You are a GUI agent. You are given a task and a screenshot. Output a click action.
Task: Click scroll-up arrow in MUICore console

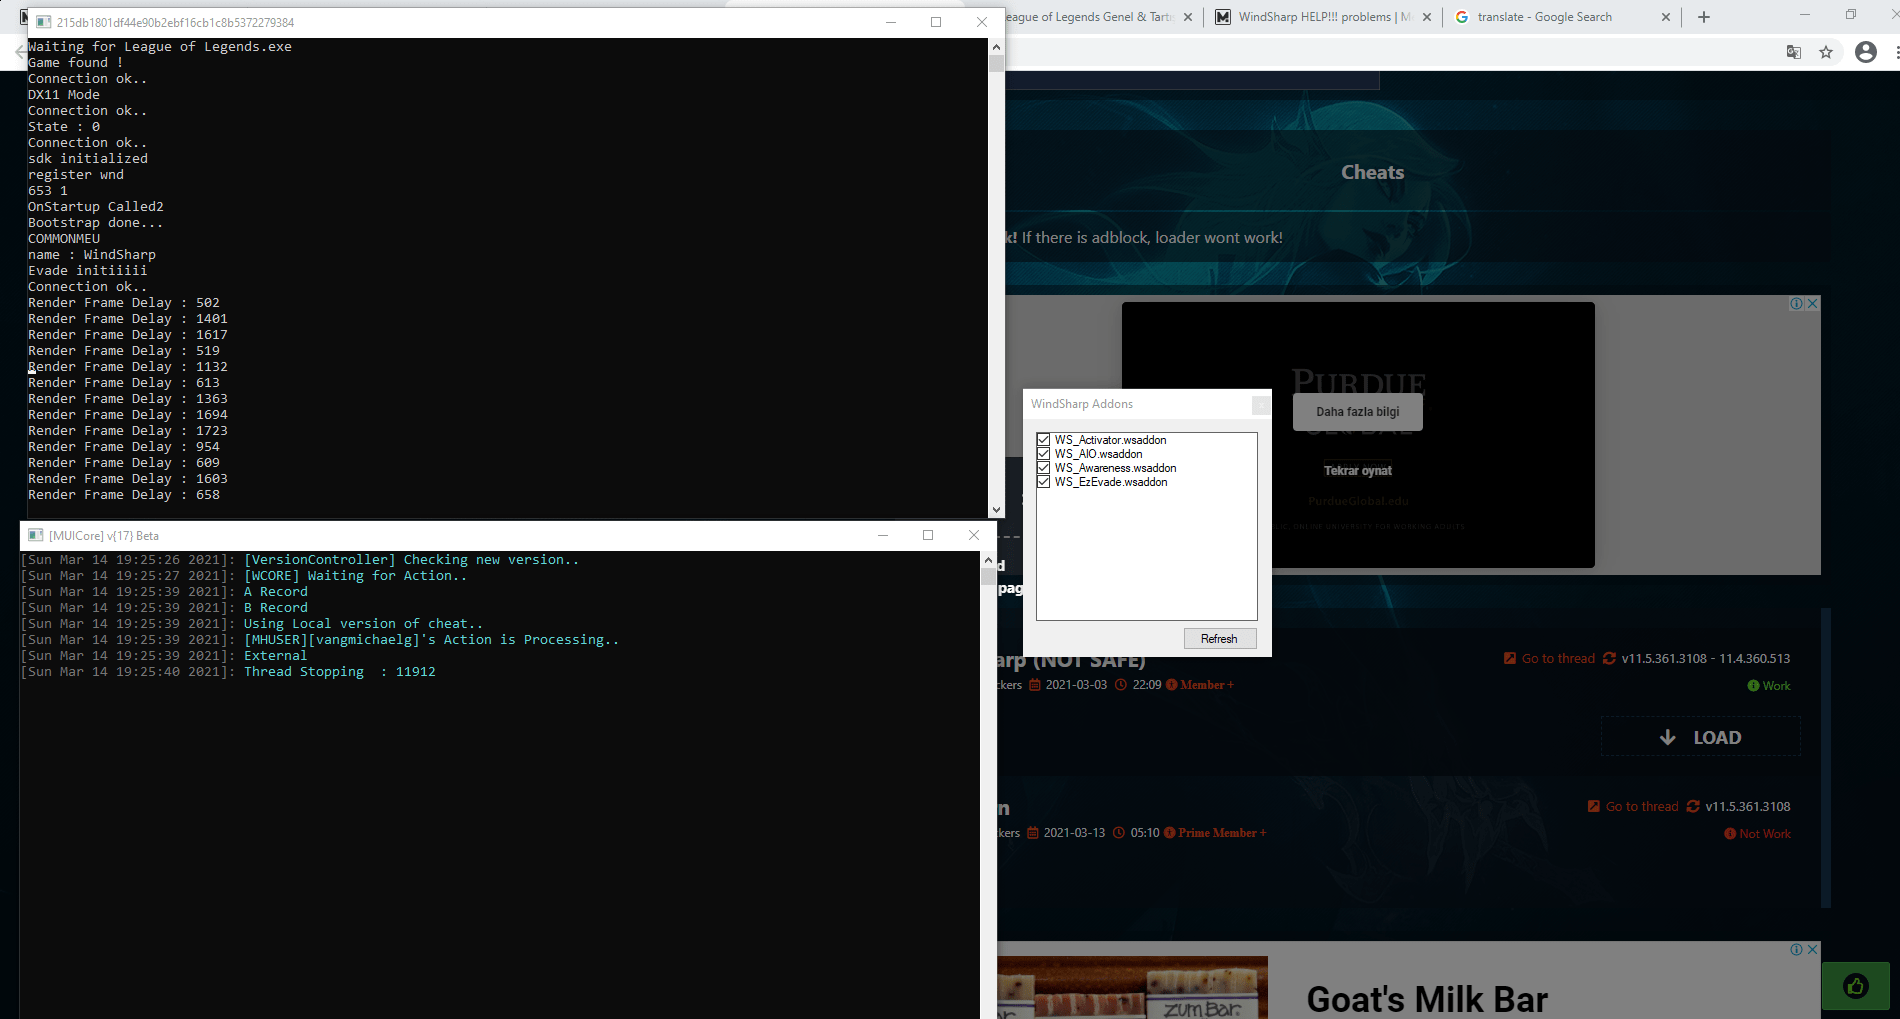tap(988, 560)
